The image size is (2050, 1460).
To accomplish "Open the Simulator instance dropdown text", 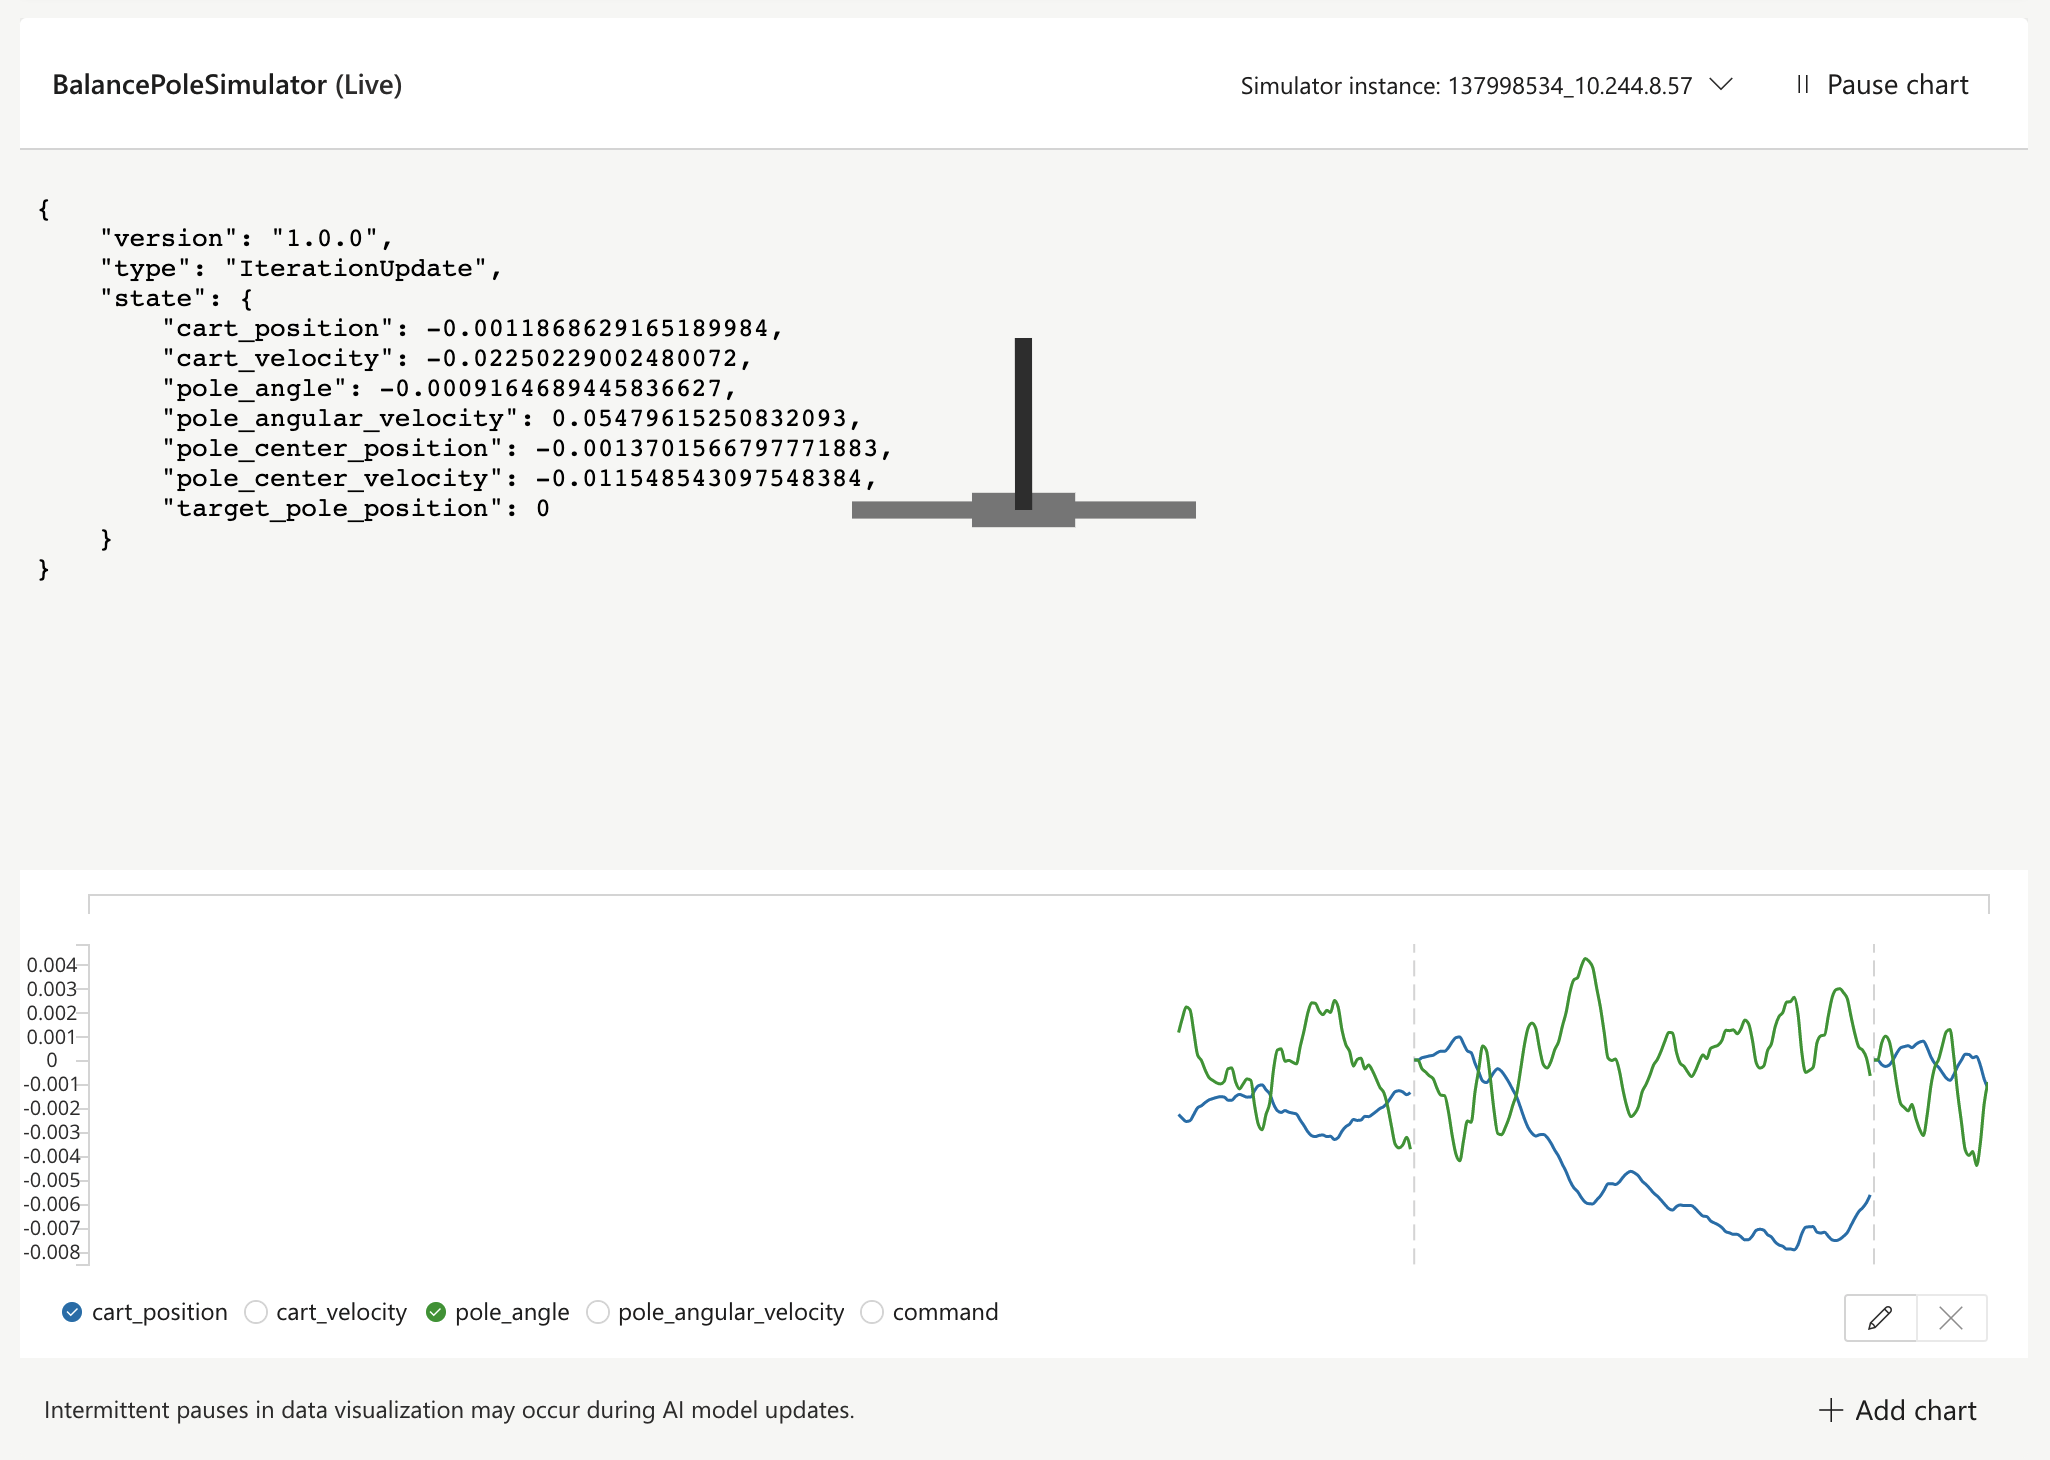I will (1466, 86).
